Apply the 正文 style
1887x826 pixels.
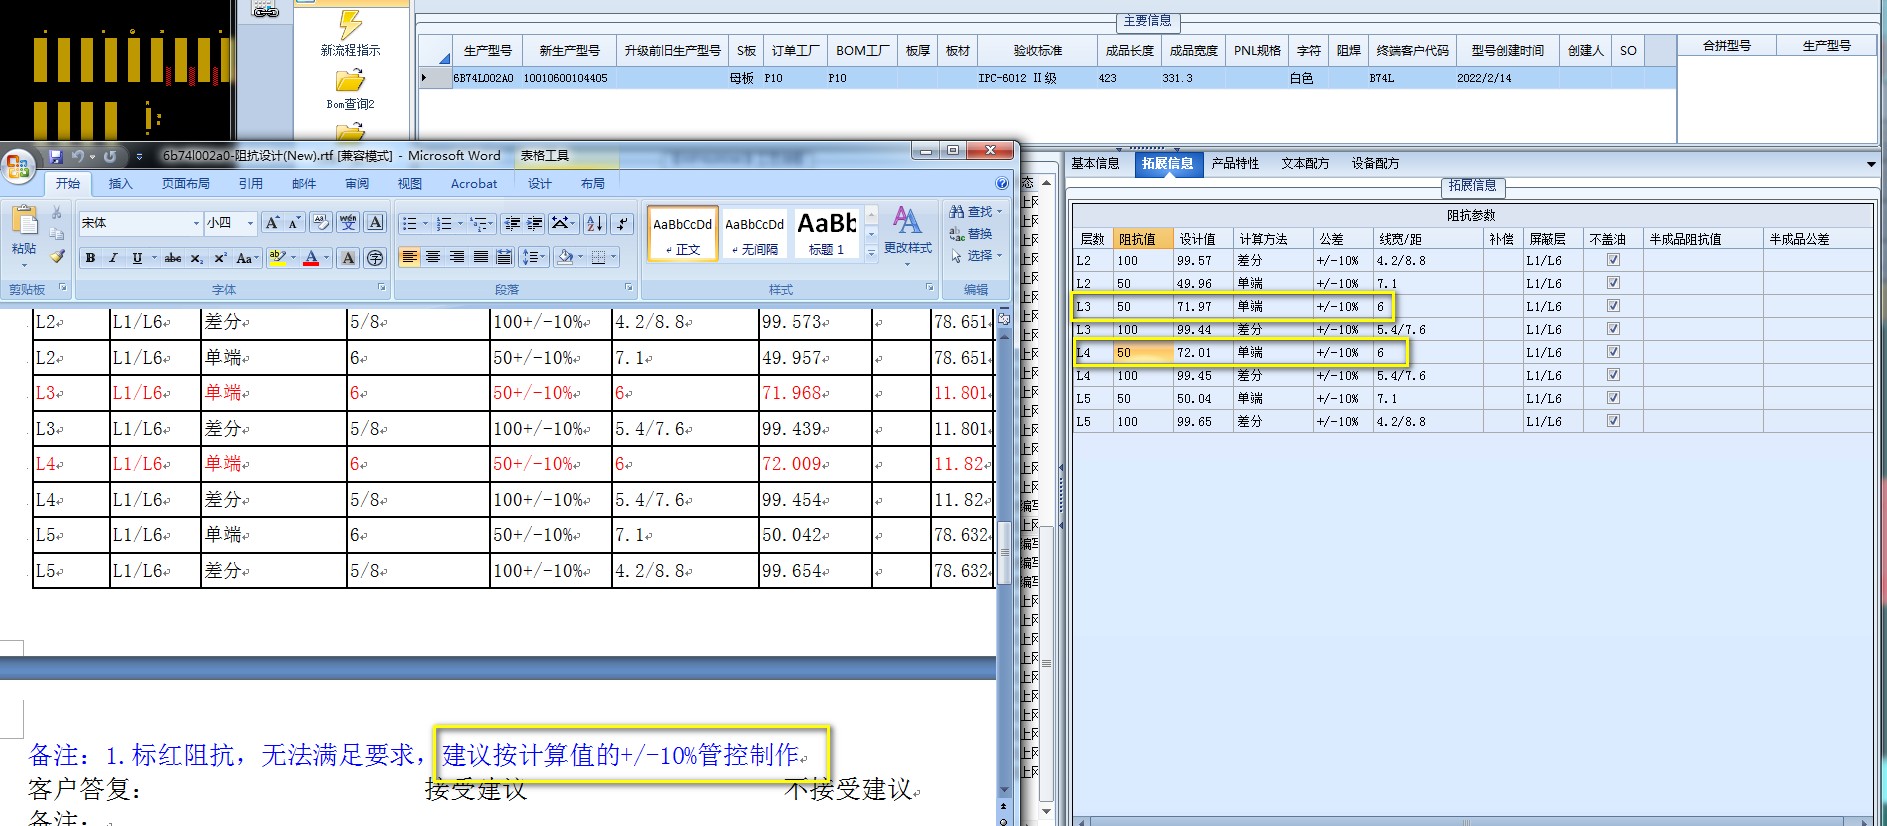point(683,234)
